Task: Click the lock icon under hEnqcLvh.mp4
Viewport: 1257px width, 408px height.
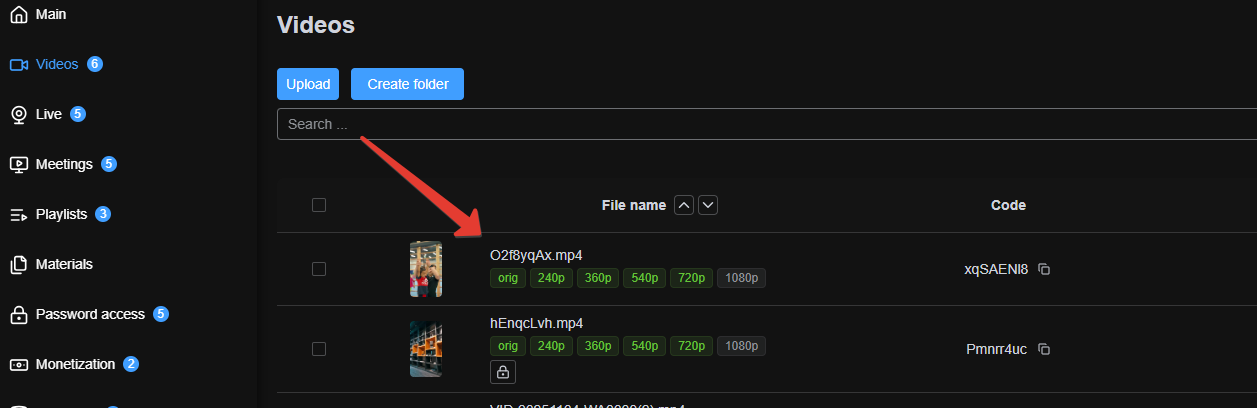Action: 503,372
